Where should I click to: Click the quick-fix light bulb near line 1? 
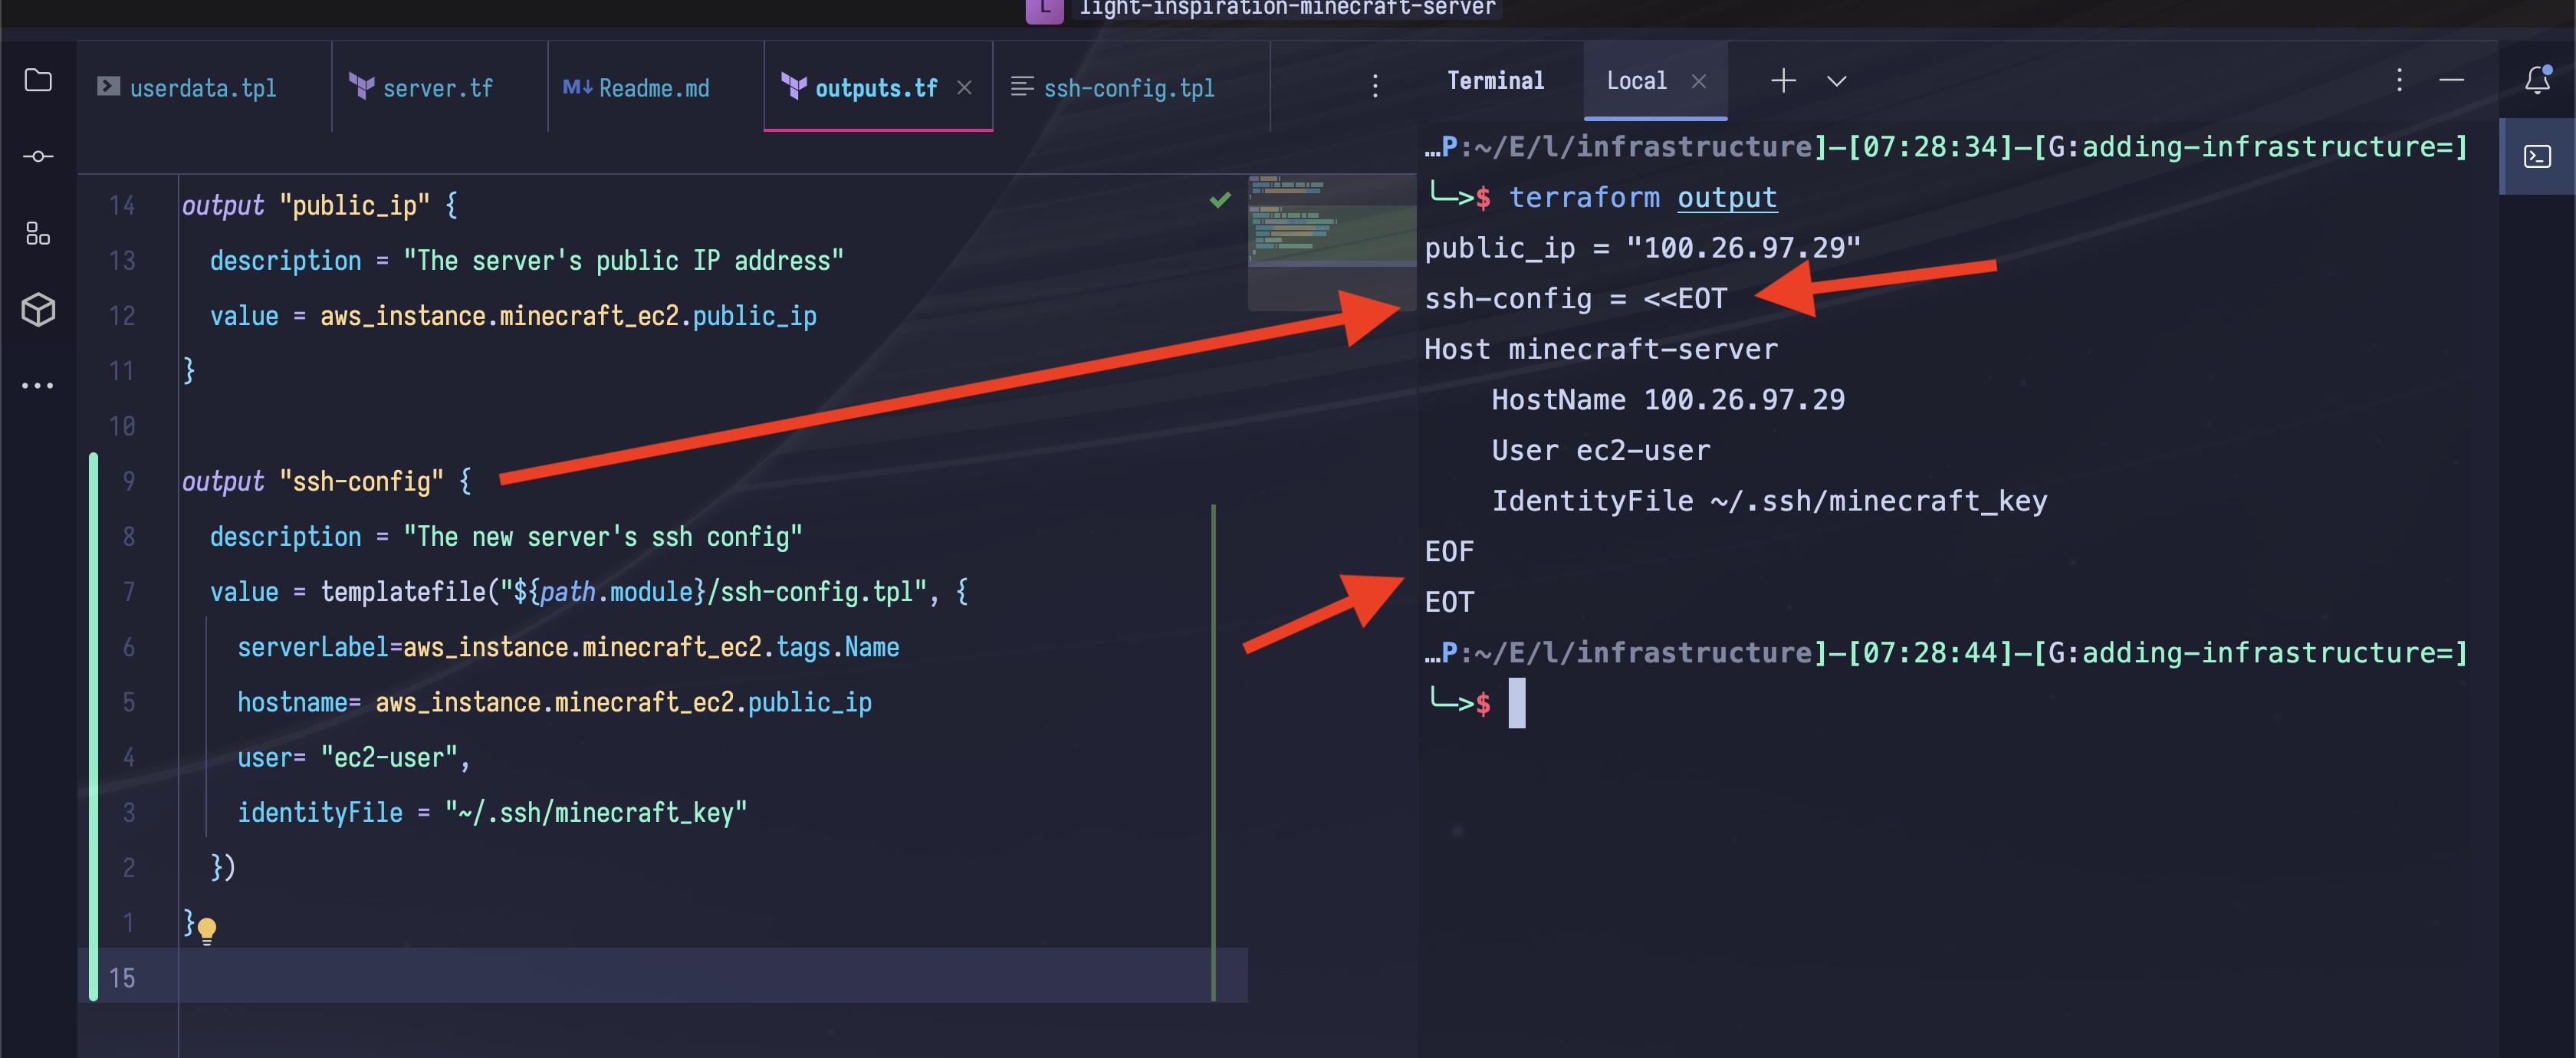pyautogui.click(x=207, y=930)
